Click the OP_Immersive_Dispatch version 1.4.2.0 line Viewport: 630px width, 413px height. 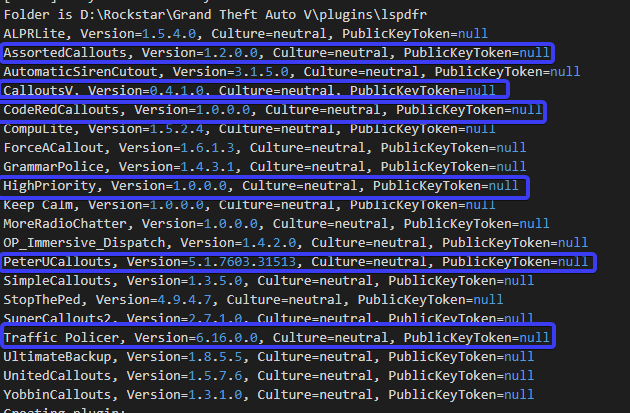[296, 243]
